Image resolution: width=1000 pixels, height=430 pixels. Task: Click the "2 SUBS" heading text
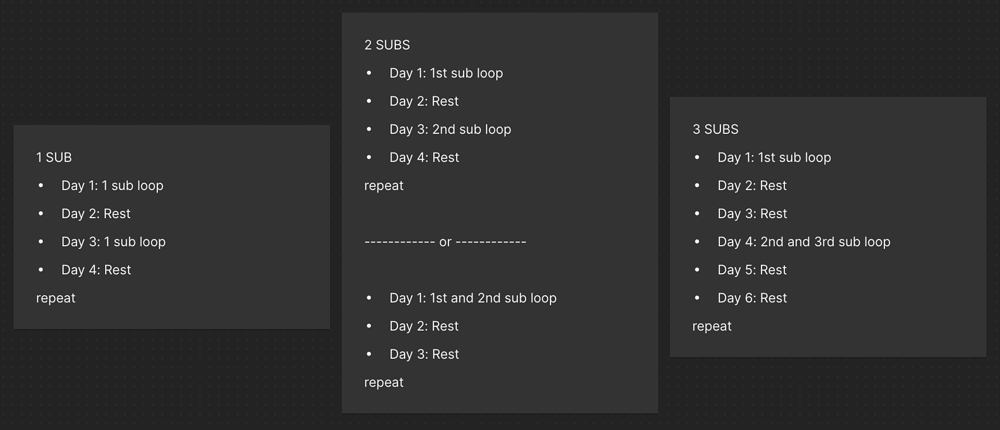(x=387, y=45)
